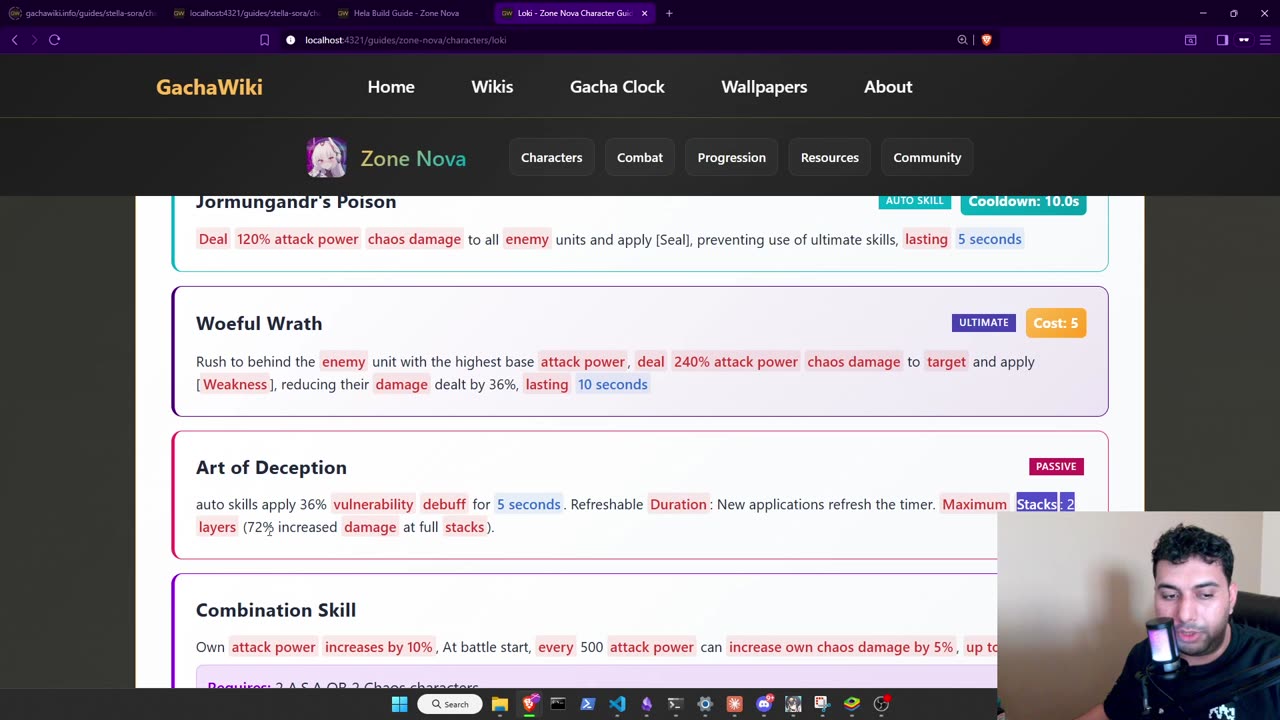Click the '120% attack power' tag

pos(297,239)
